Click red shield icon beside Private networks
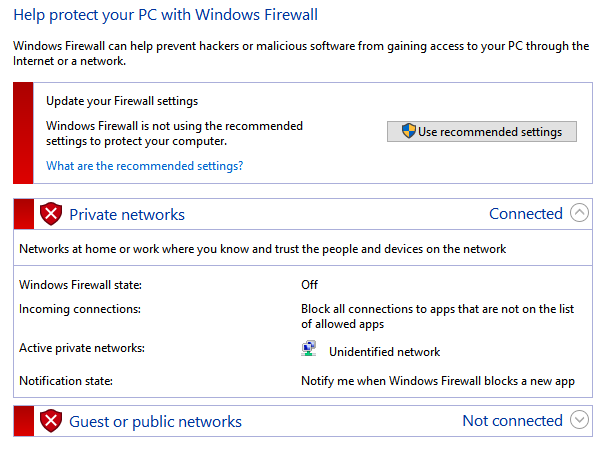This screenshot has width=611, height=462. coord(51,213)
